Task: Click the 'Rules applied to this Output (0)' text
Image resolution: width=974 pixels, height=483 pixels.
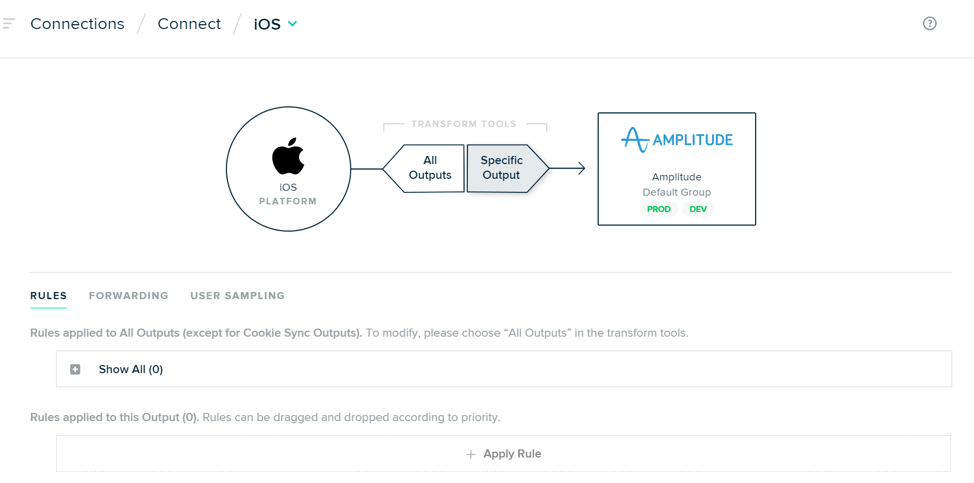Action: [x=114, y=417]
